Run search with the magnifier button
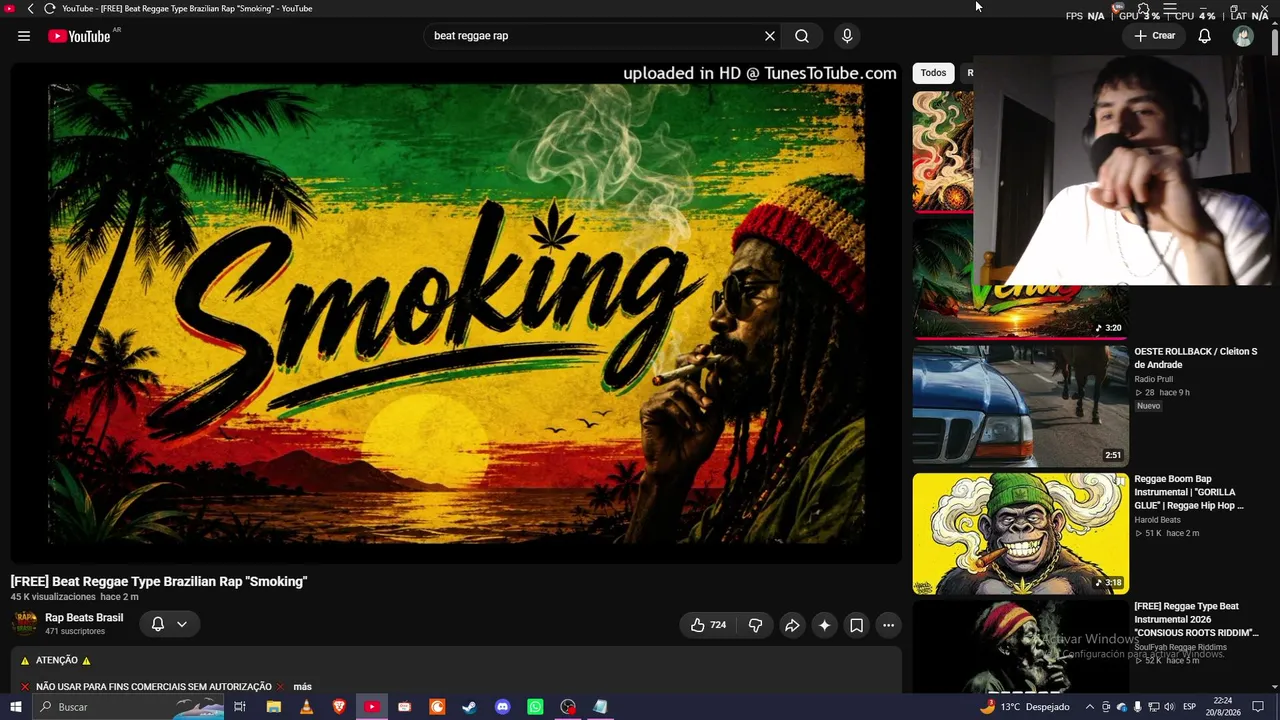 click(x=802, y=36)
